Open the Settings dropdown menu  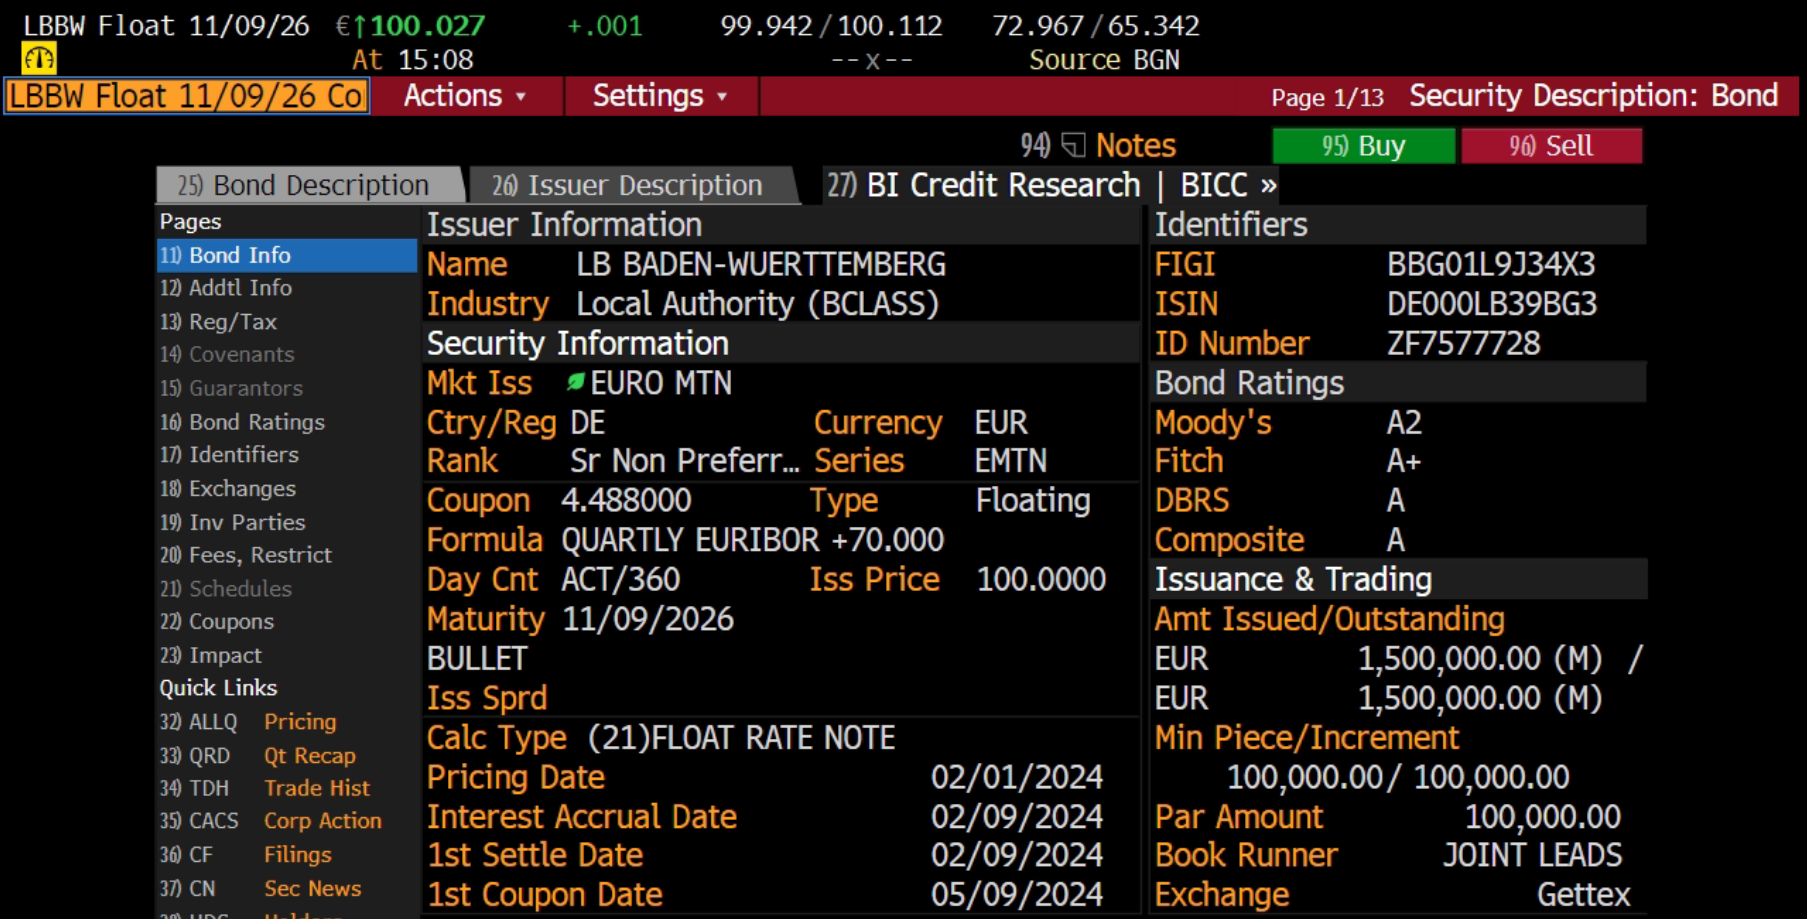pos(660,96)
